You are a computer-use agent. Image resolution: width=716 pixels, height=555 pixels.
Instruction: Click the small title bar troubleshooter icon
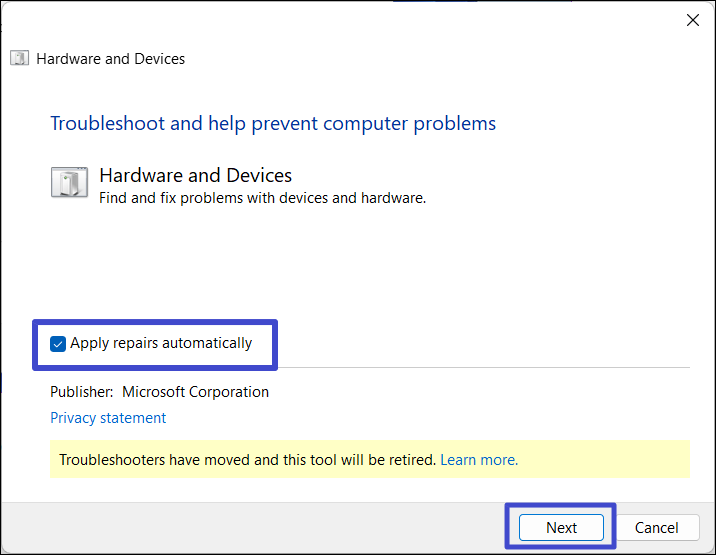tap(19, 58)
